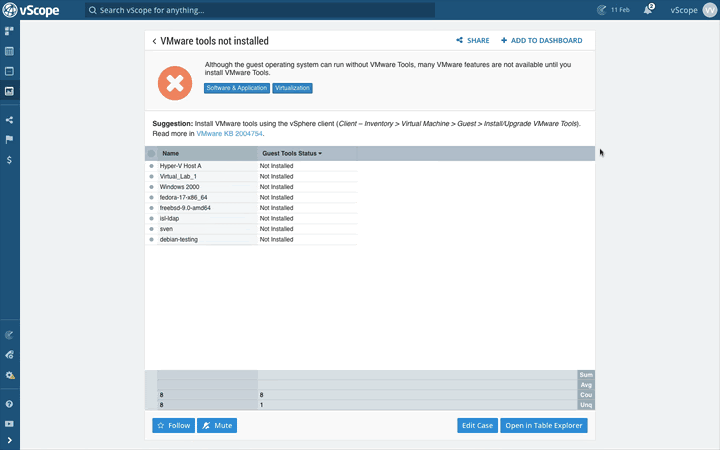Select the row bullet for Virtual_Lab_1
This screenshot has width=720, height=450.
[152, 176]
